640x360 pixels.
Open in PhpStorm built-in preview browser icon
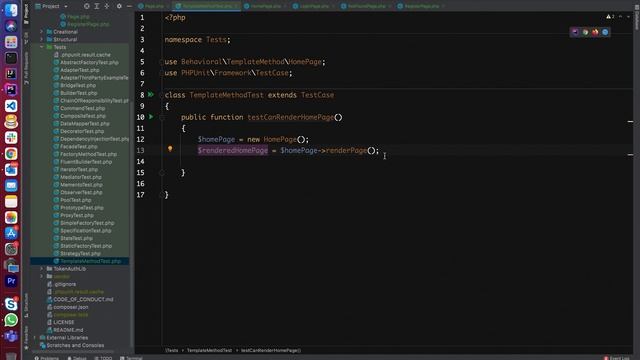(x=575, y=32)
